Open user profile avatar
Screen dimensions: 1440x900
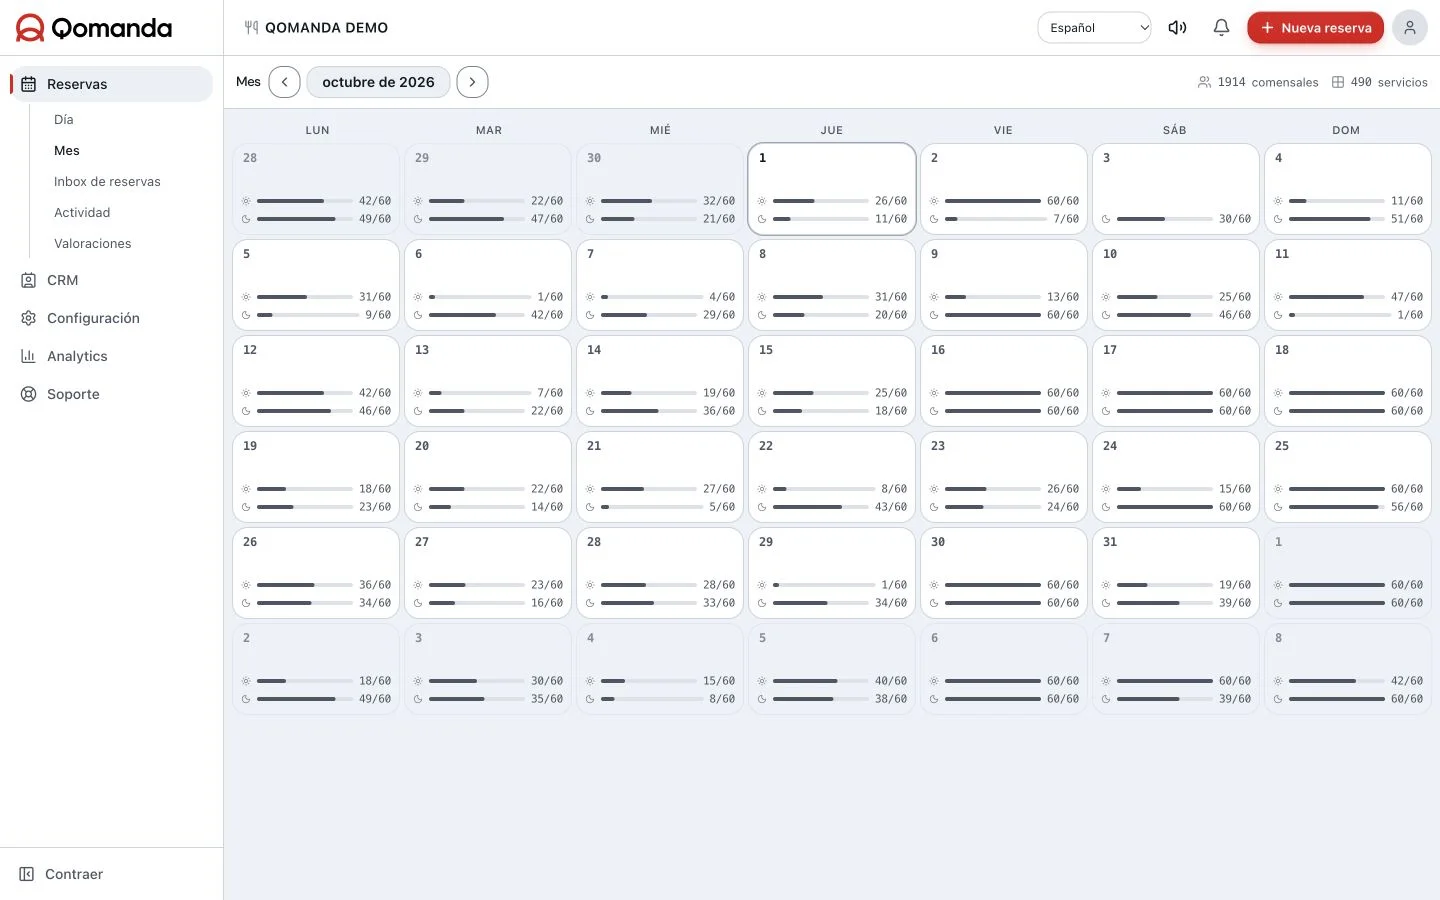pyautogui.click(x=1409, y=28)
